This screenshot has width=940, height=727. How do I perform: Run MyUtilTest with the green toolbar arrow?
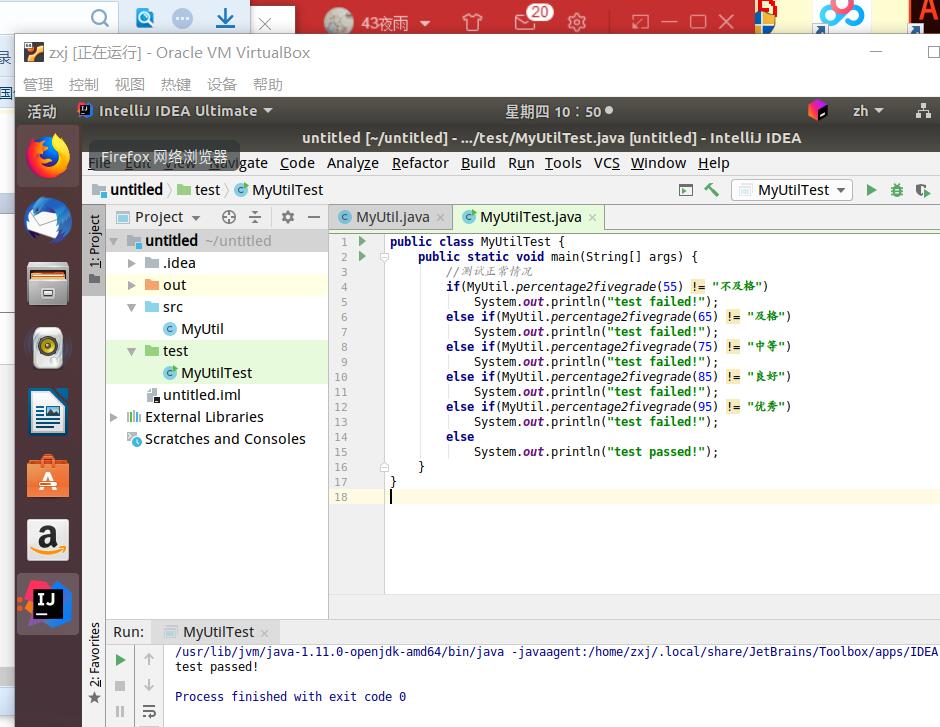(x=871, y=190)
